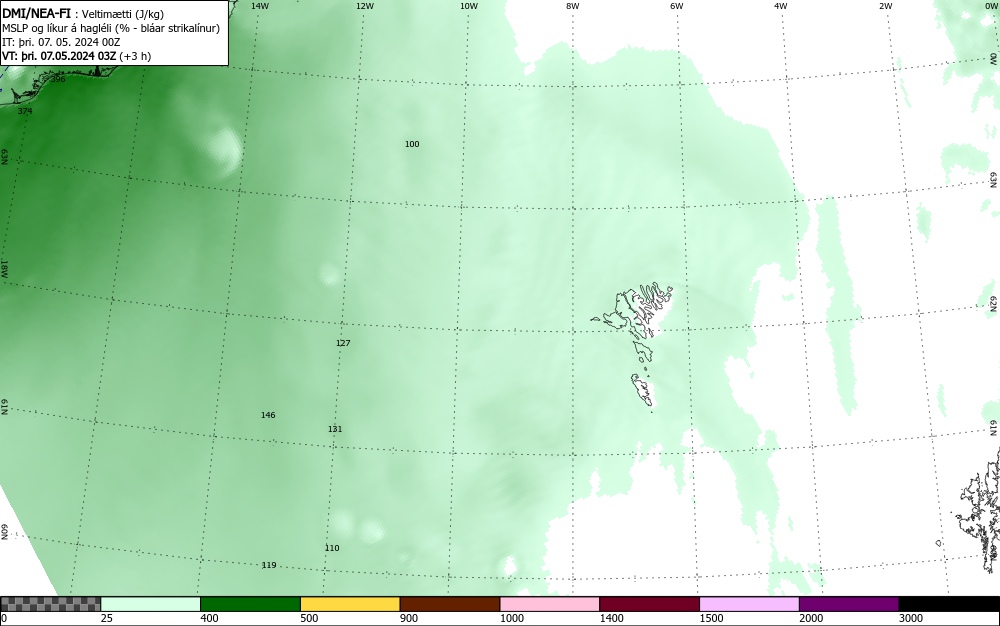Image resolution: width=1000 pixels, height=626 pixels.
Task: Click the southernmost Faroe island outline
Action: pos(643,390)
